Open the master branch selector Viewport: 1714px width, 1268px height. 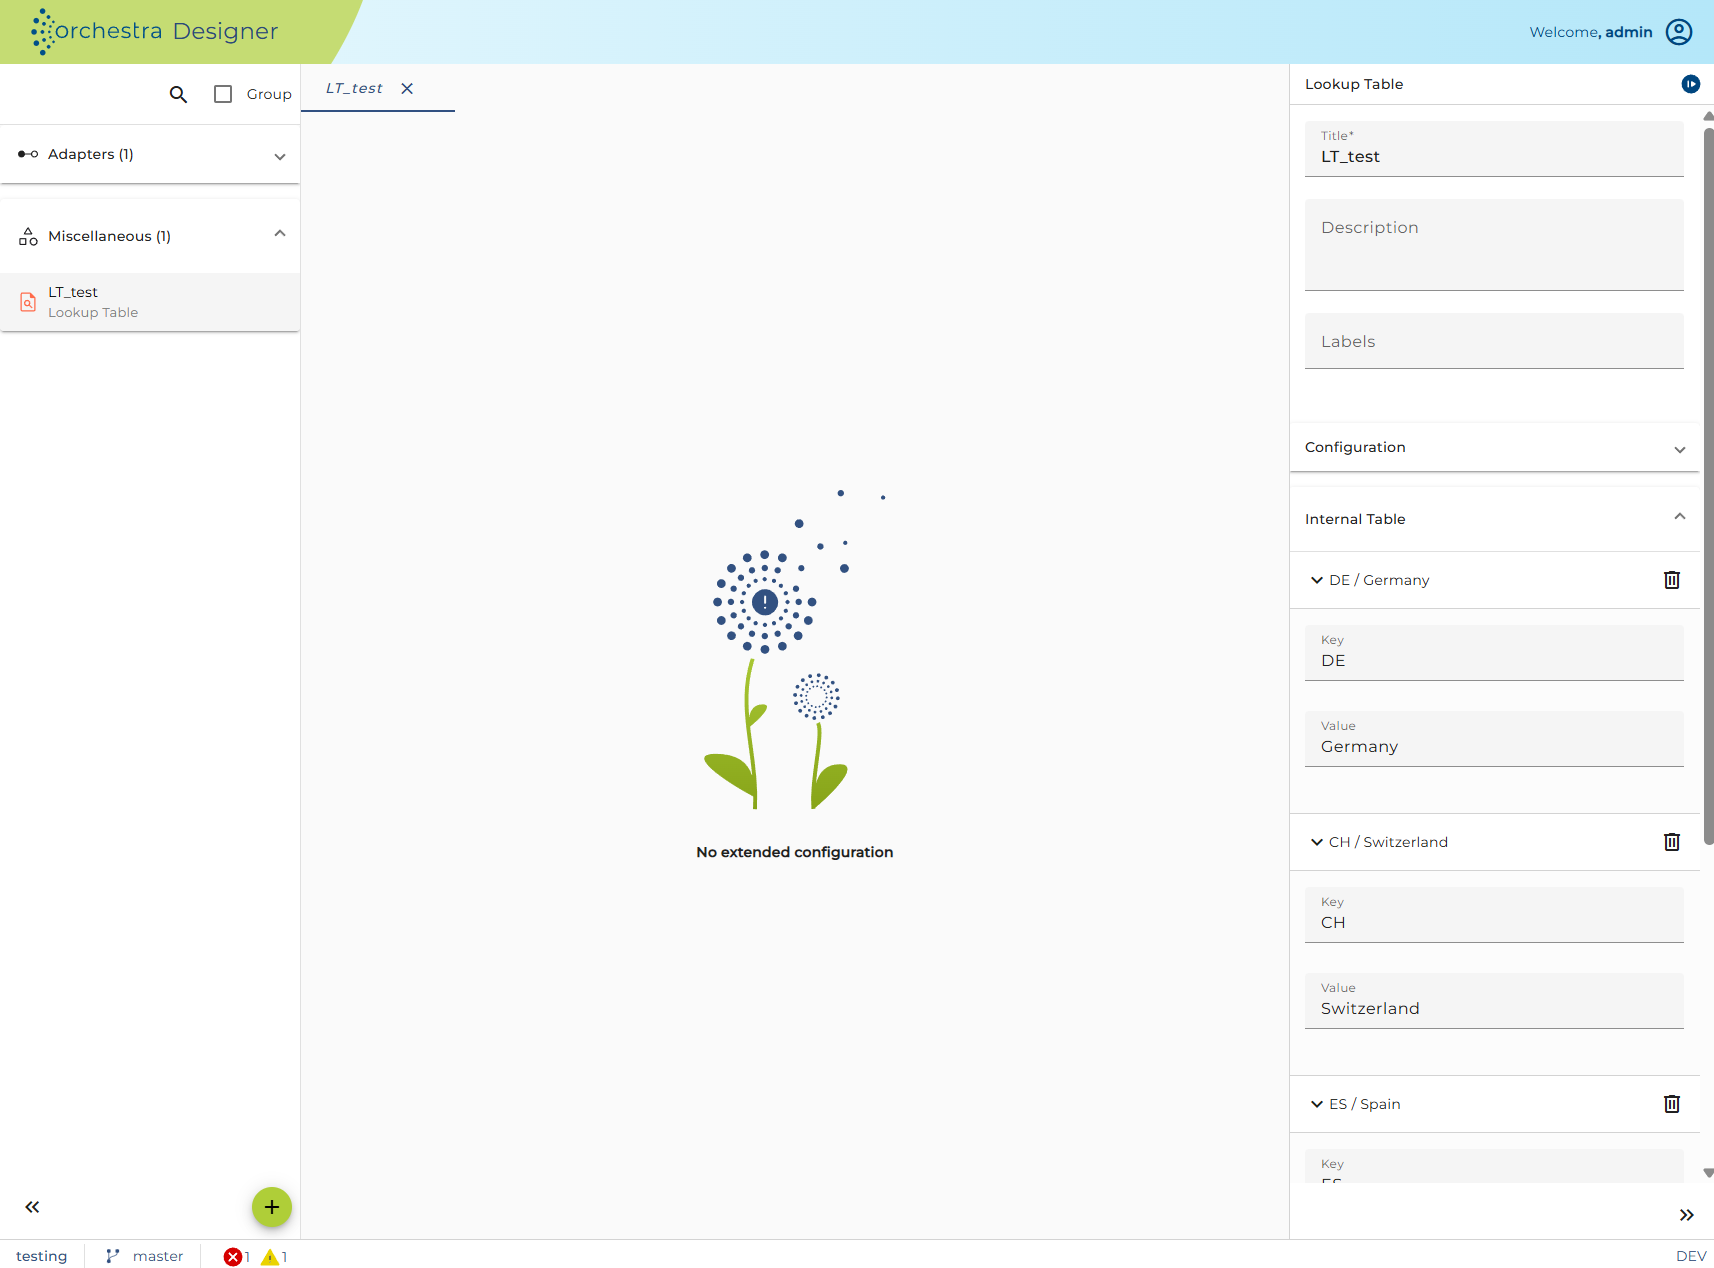coord(145,1257)
